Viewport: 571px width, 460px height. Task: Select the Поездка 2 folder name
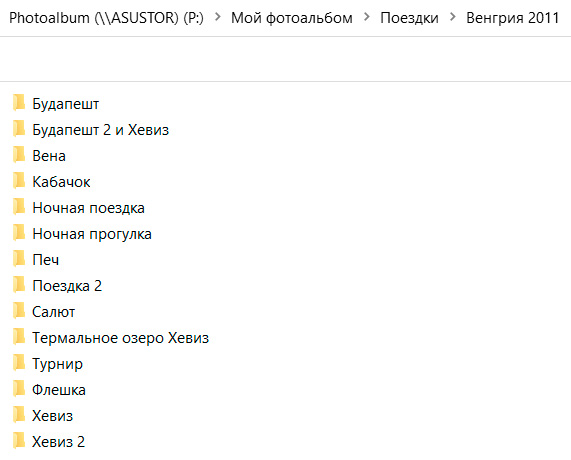[67, 286]
